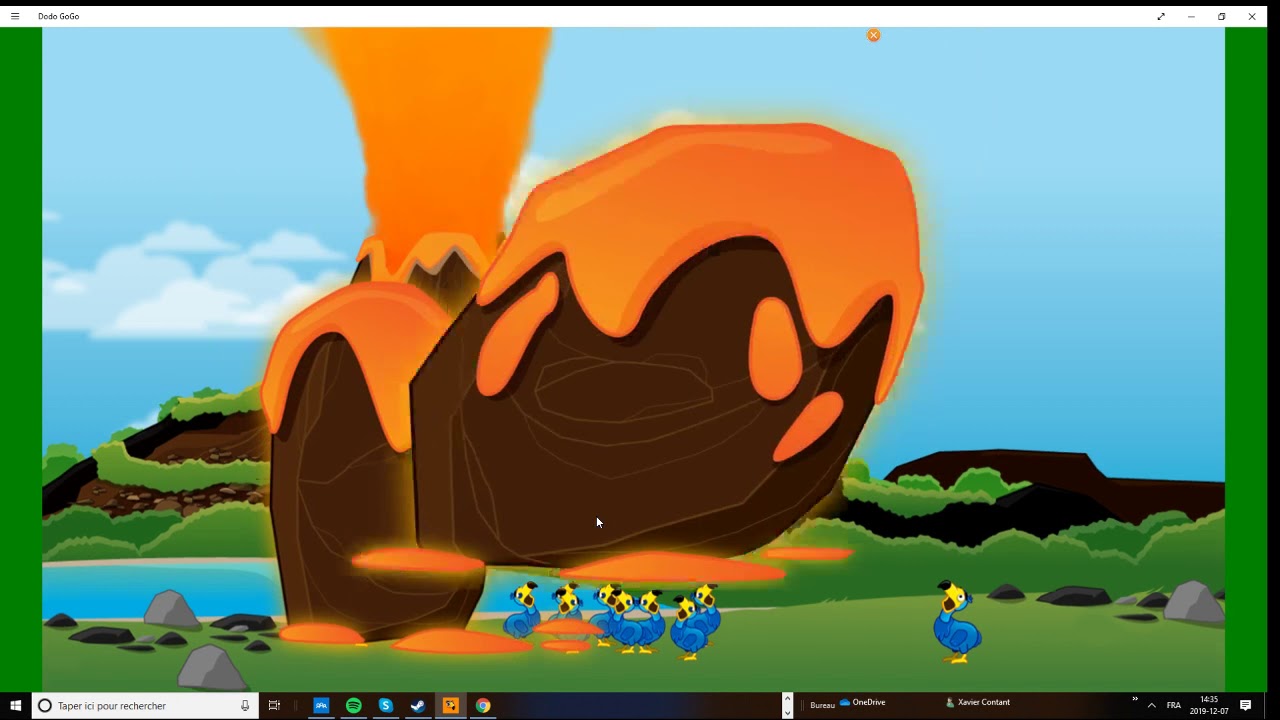Focus the Taper ici pour rechercher box

coord(145,705)
